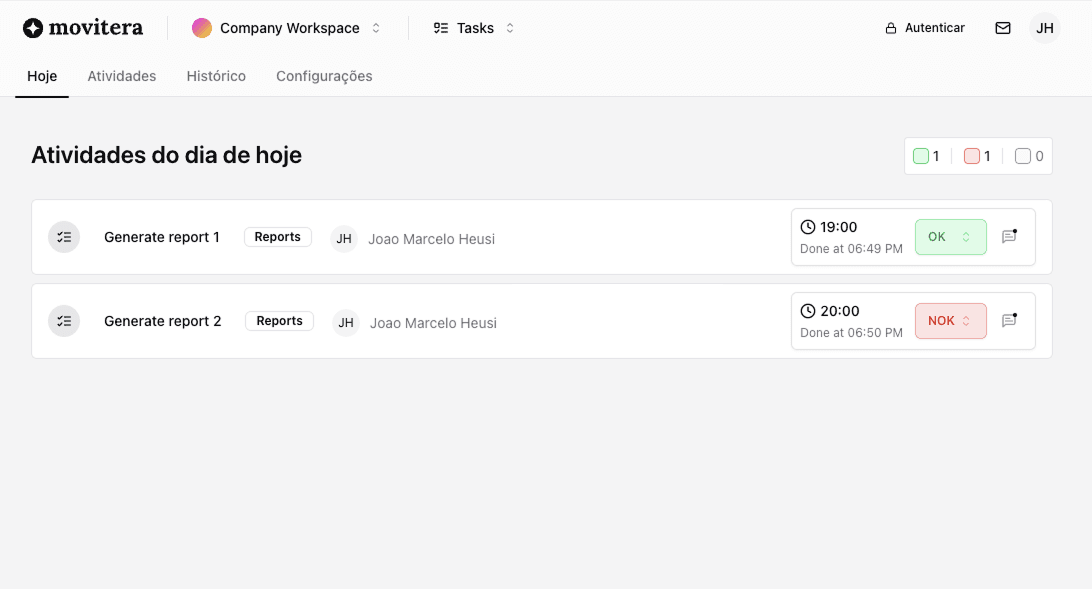The image size is (1092, 589).
Task: Click the lock icon next to Autenticar
Action: click(x=890, y=28)
